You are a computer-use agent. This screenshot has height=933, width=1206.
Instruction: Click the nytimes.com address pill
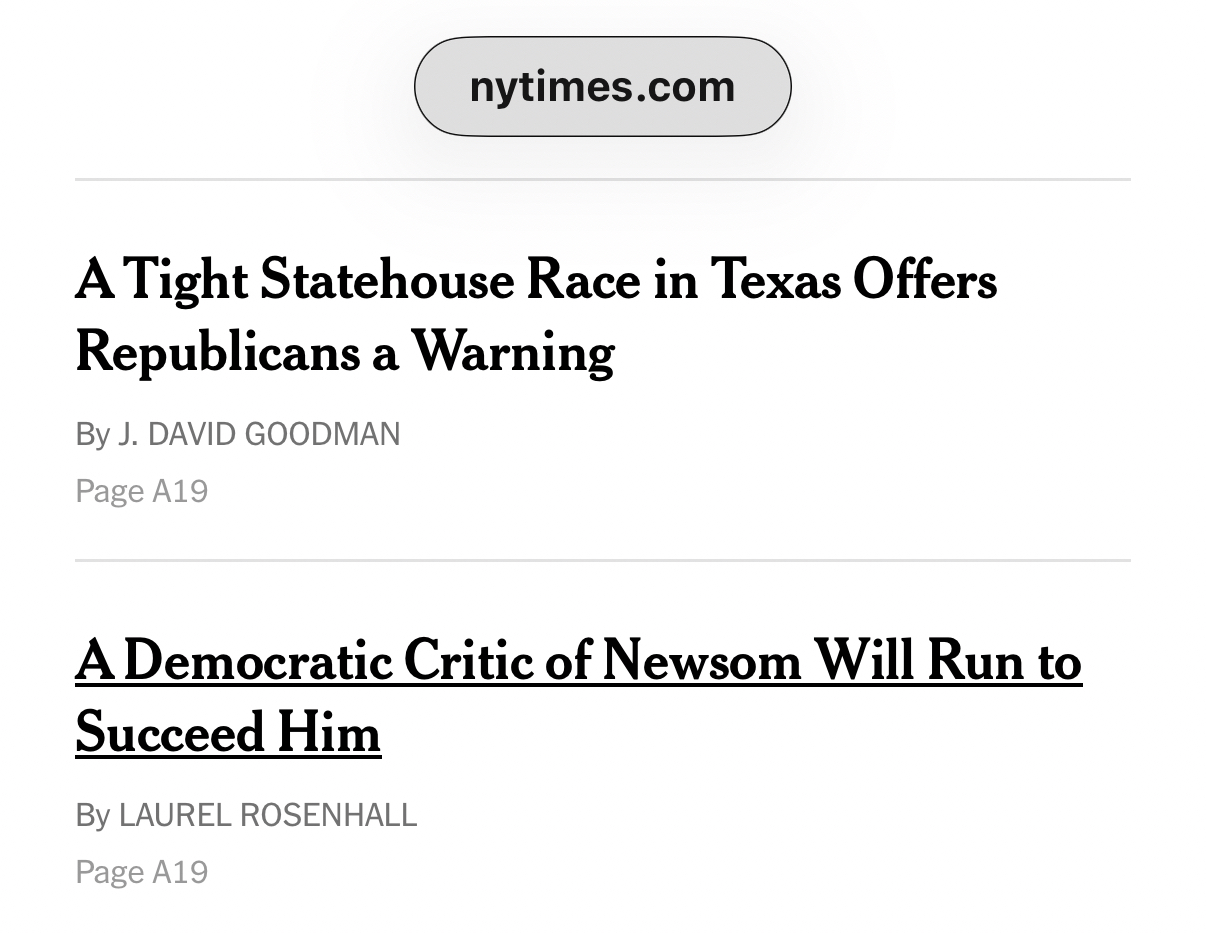coord(602,87)
